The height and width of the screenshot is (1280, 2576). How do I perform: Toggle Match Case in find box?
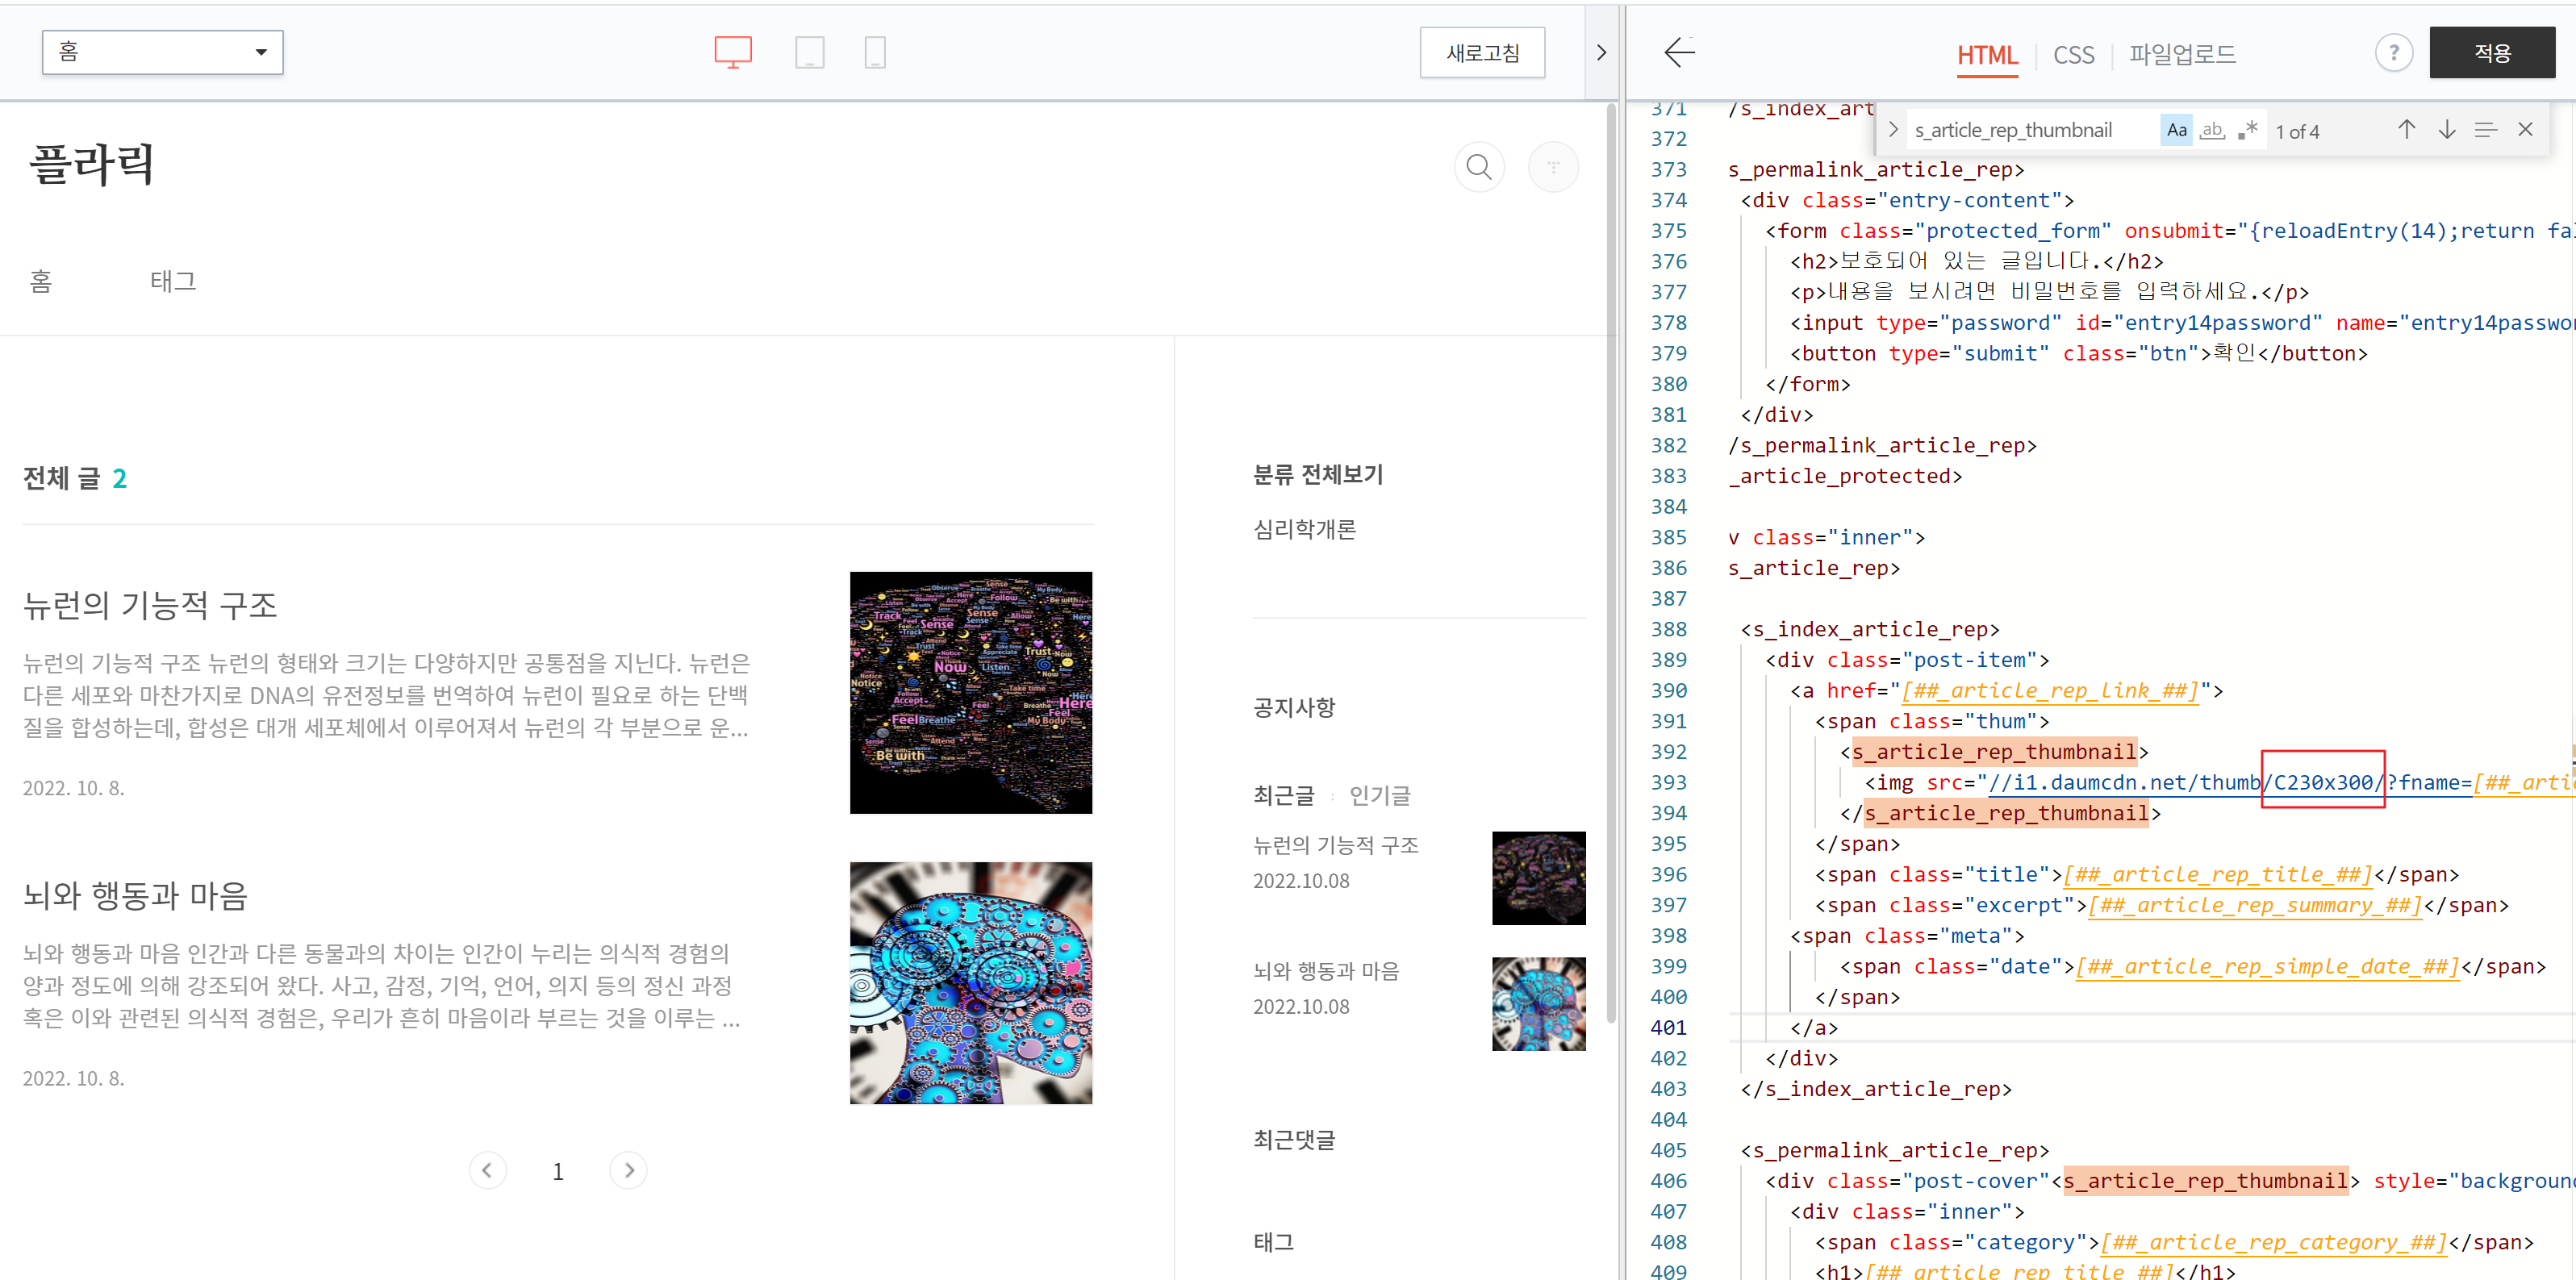[2176, 130]
